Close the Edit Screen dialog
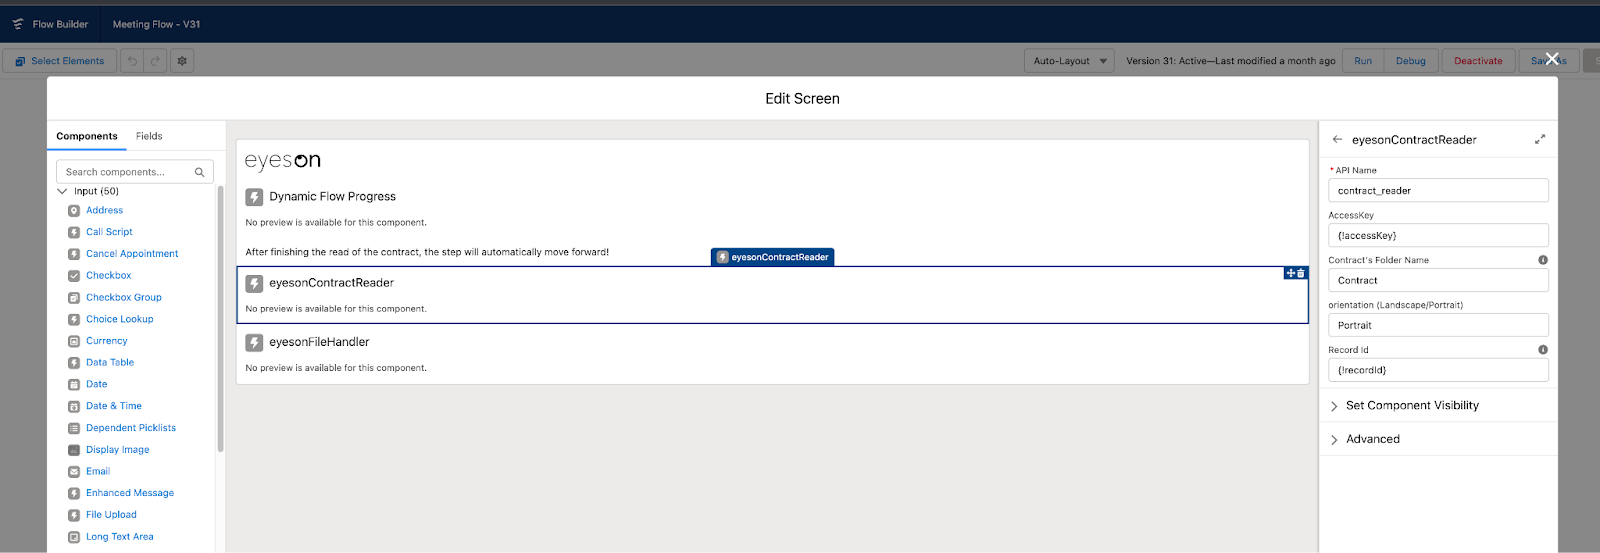The image size is (1600, 553). coord(1552,59)
